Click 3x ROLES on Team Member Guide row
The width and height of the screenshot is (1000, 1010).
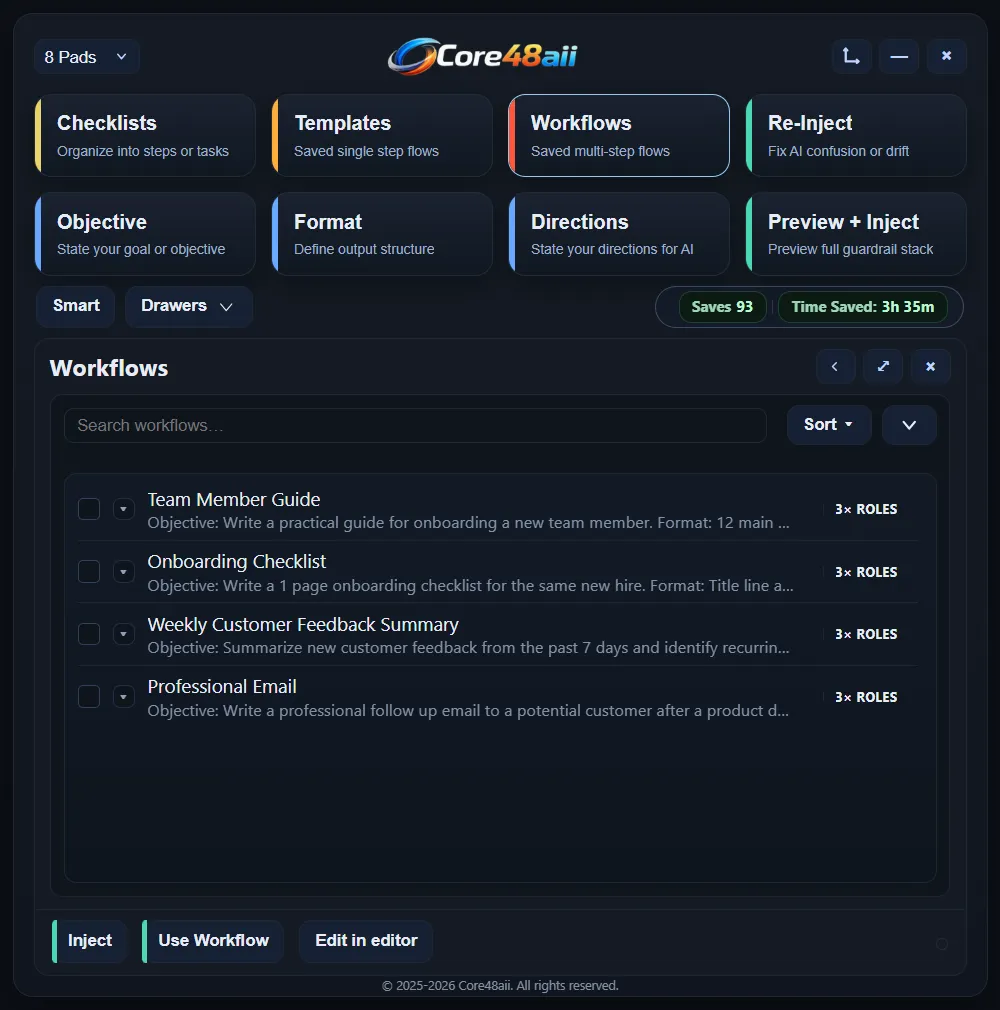click(866, 509)
